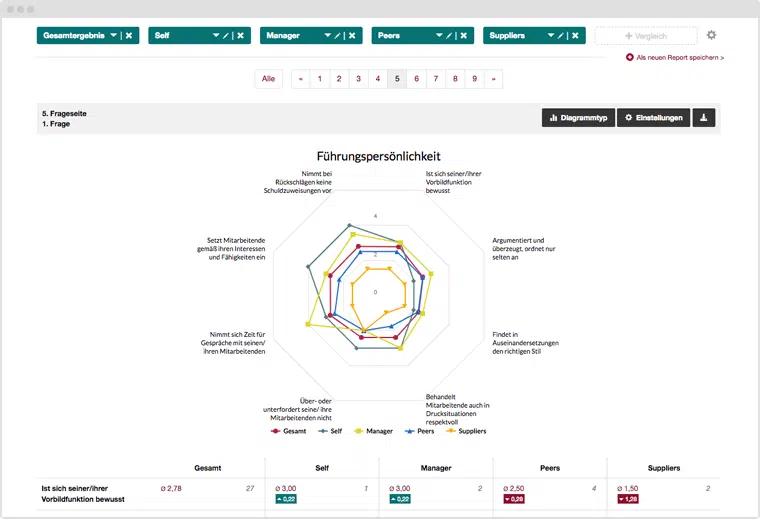This screenshot has width=760, height=519.
Task: Click the X icon on Suppliers tag
Action: coord(577,36)
